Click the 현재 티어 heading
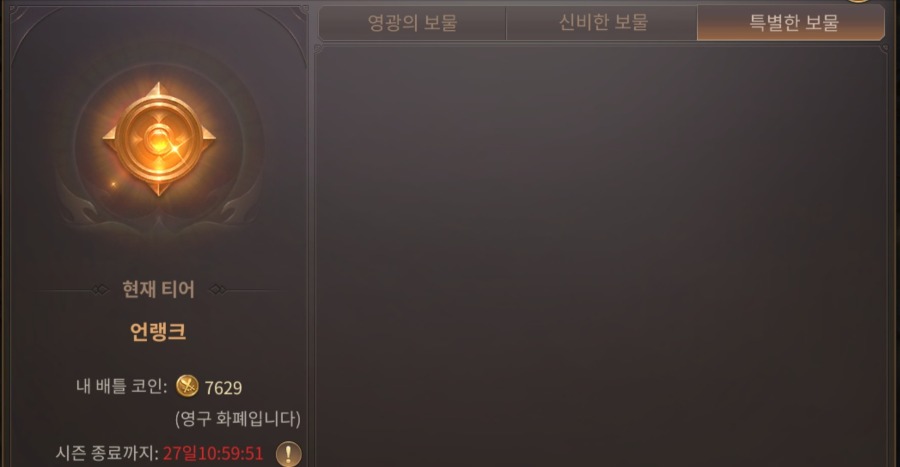900x467 pixels. (158, 289)
